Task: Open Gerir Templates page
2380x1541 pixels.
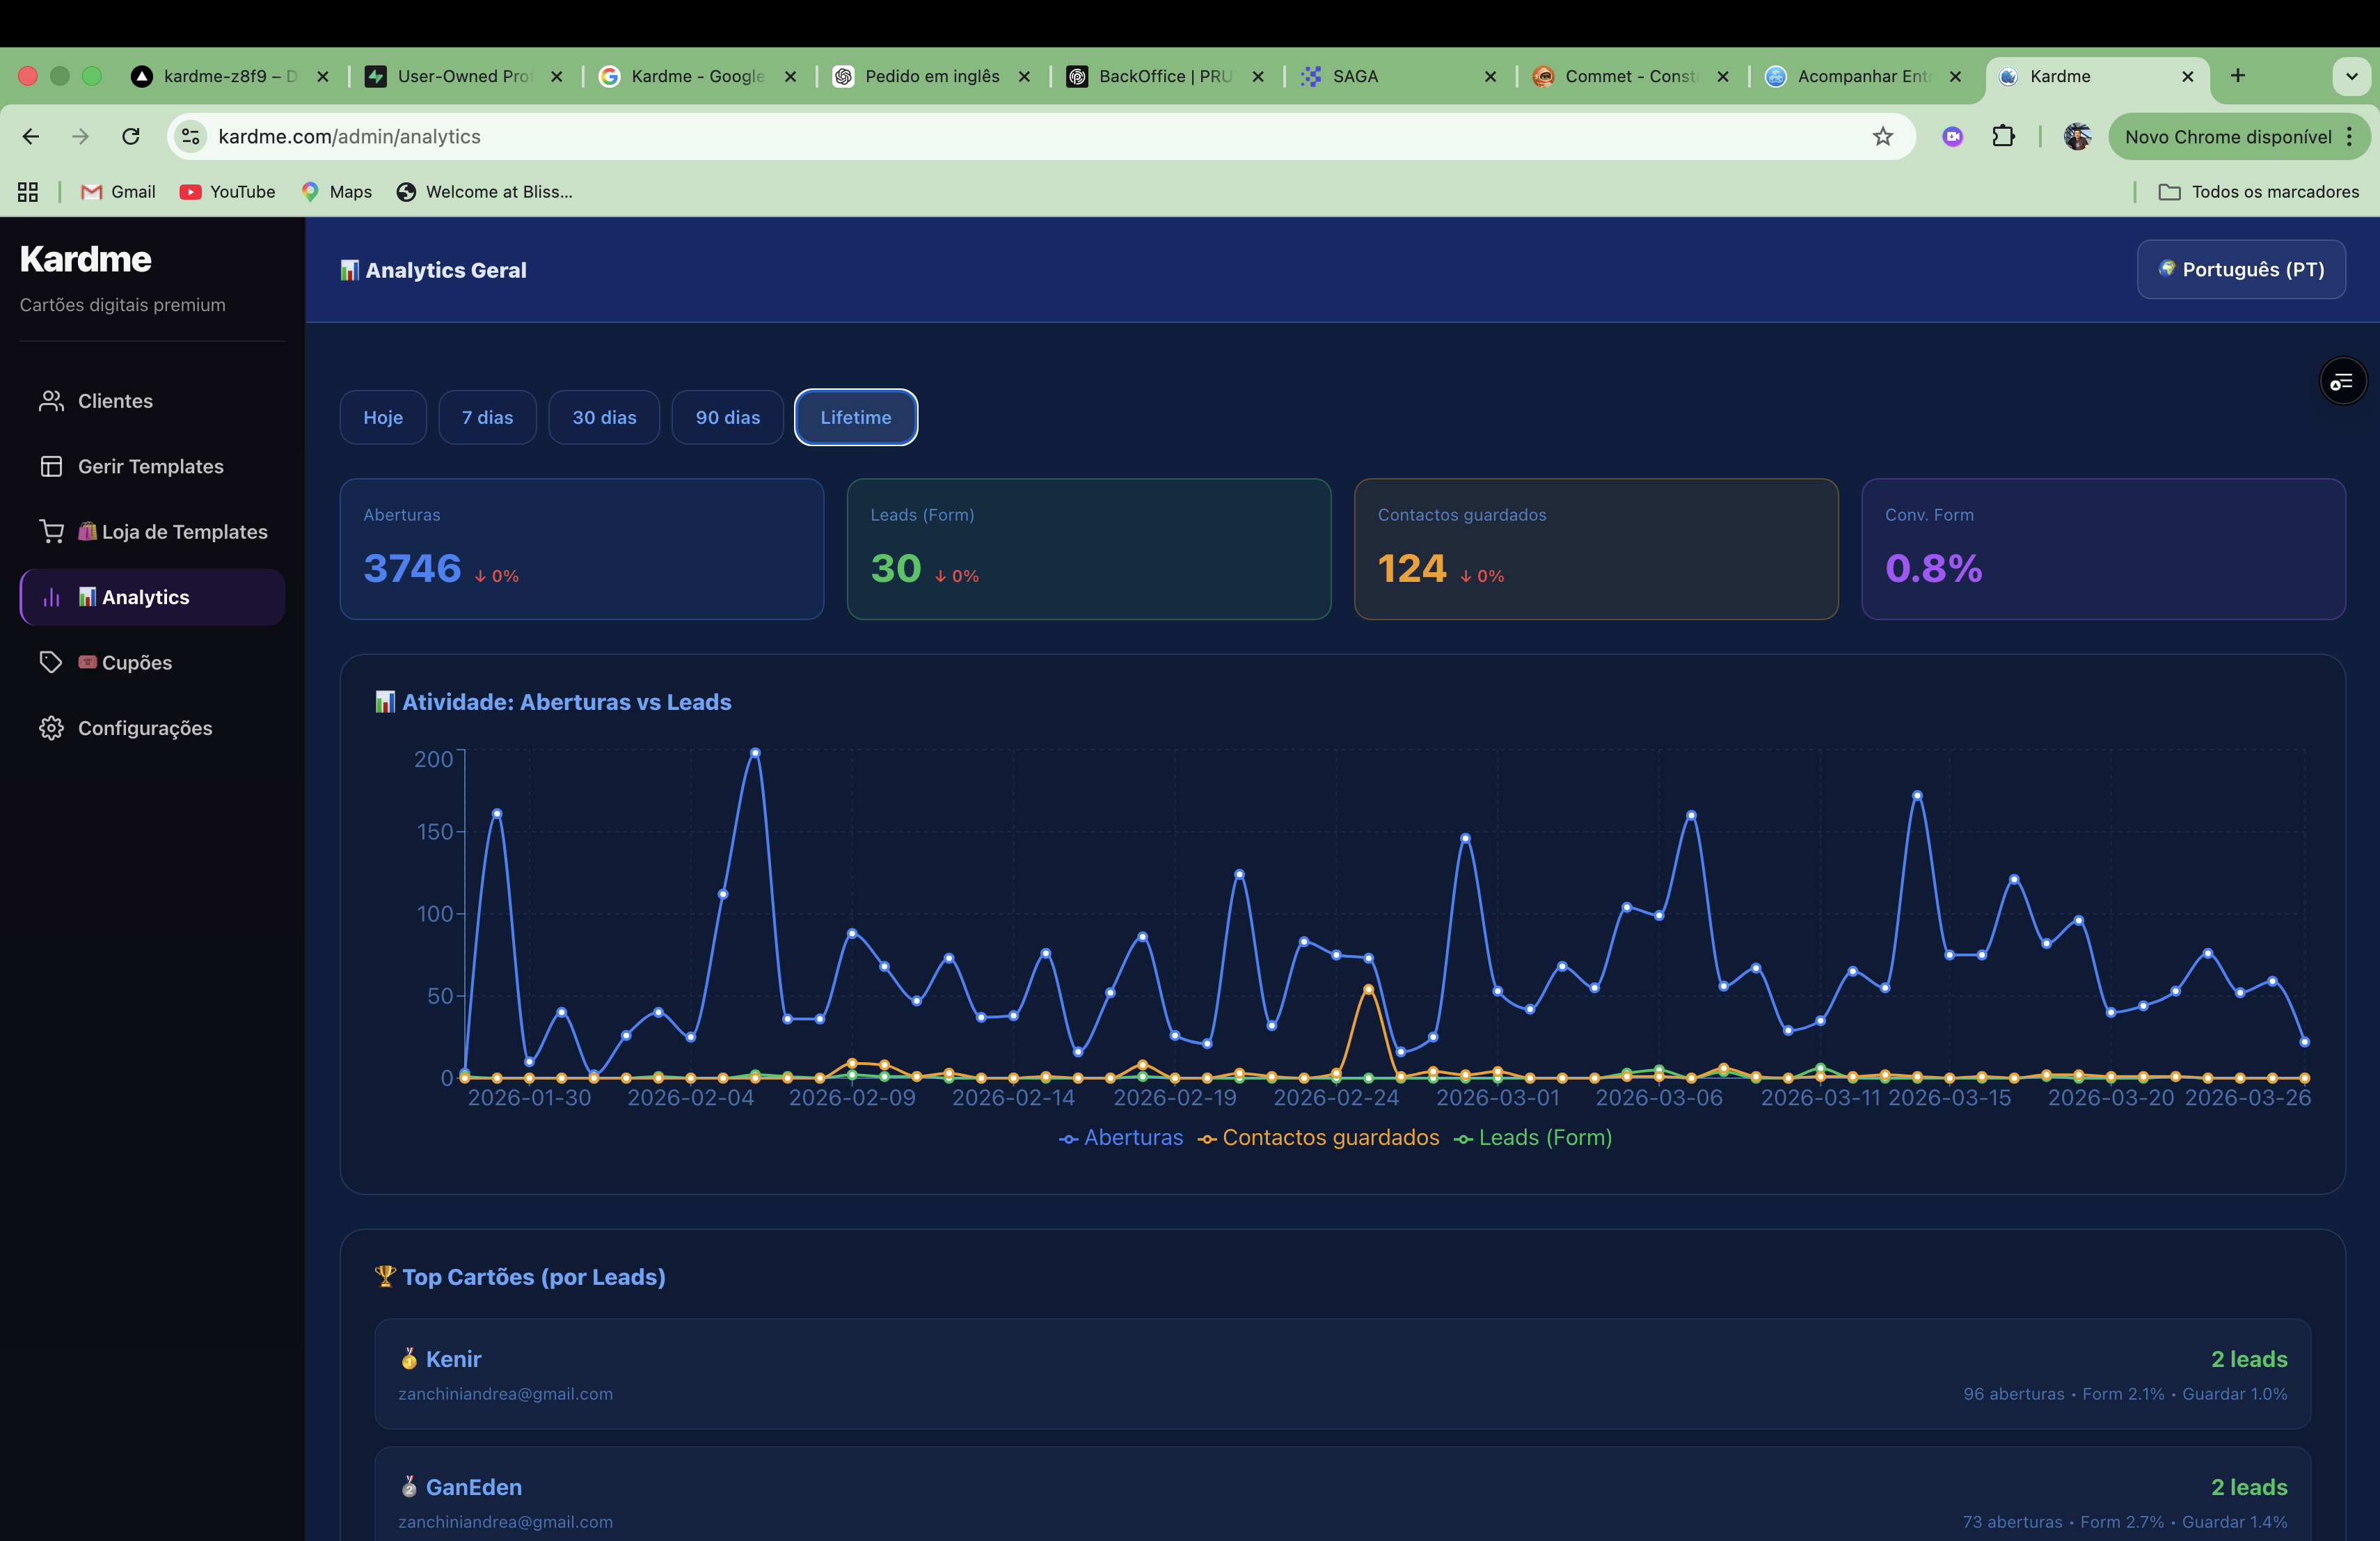Action: coord(150,466)
